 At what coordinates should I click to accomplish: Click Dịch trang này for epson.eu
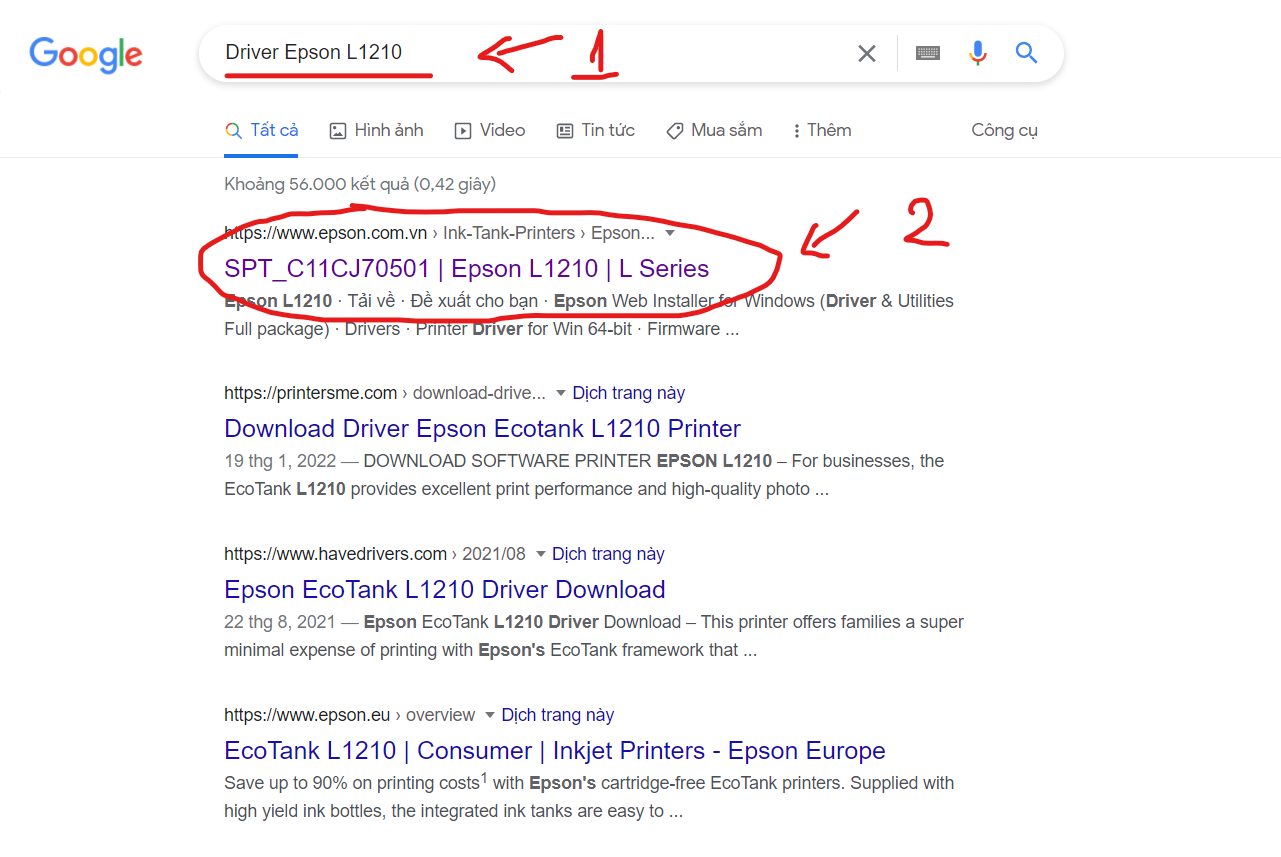tap(557, 714)
